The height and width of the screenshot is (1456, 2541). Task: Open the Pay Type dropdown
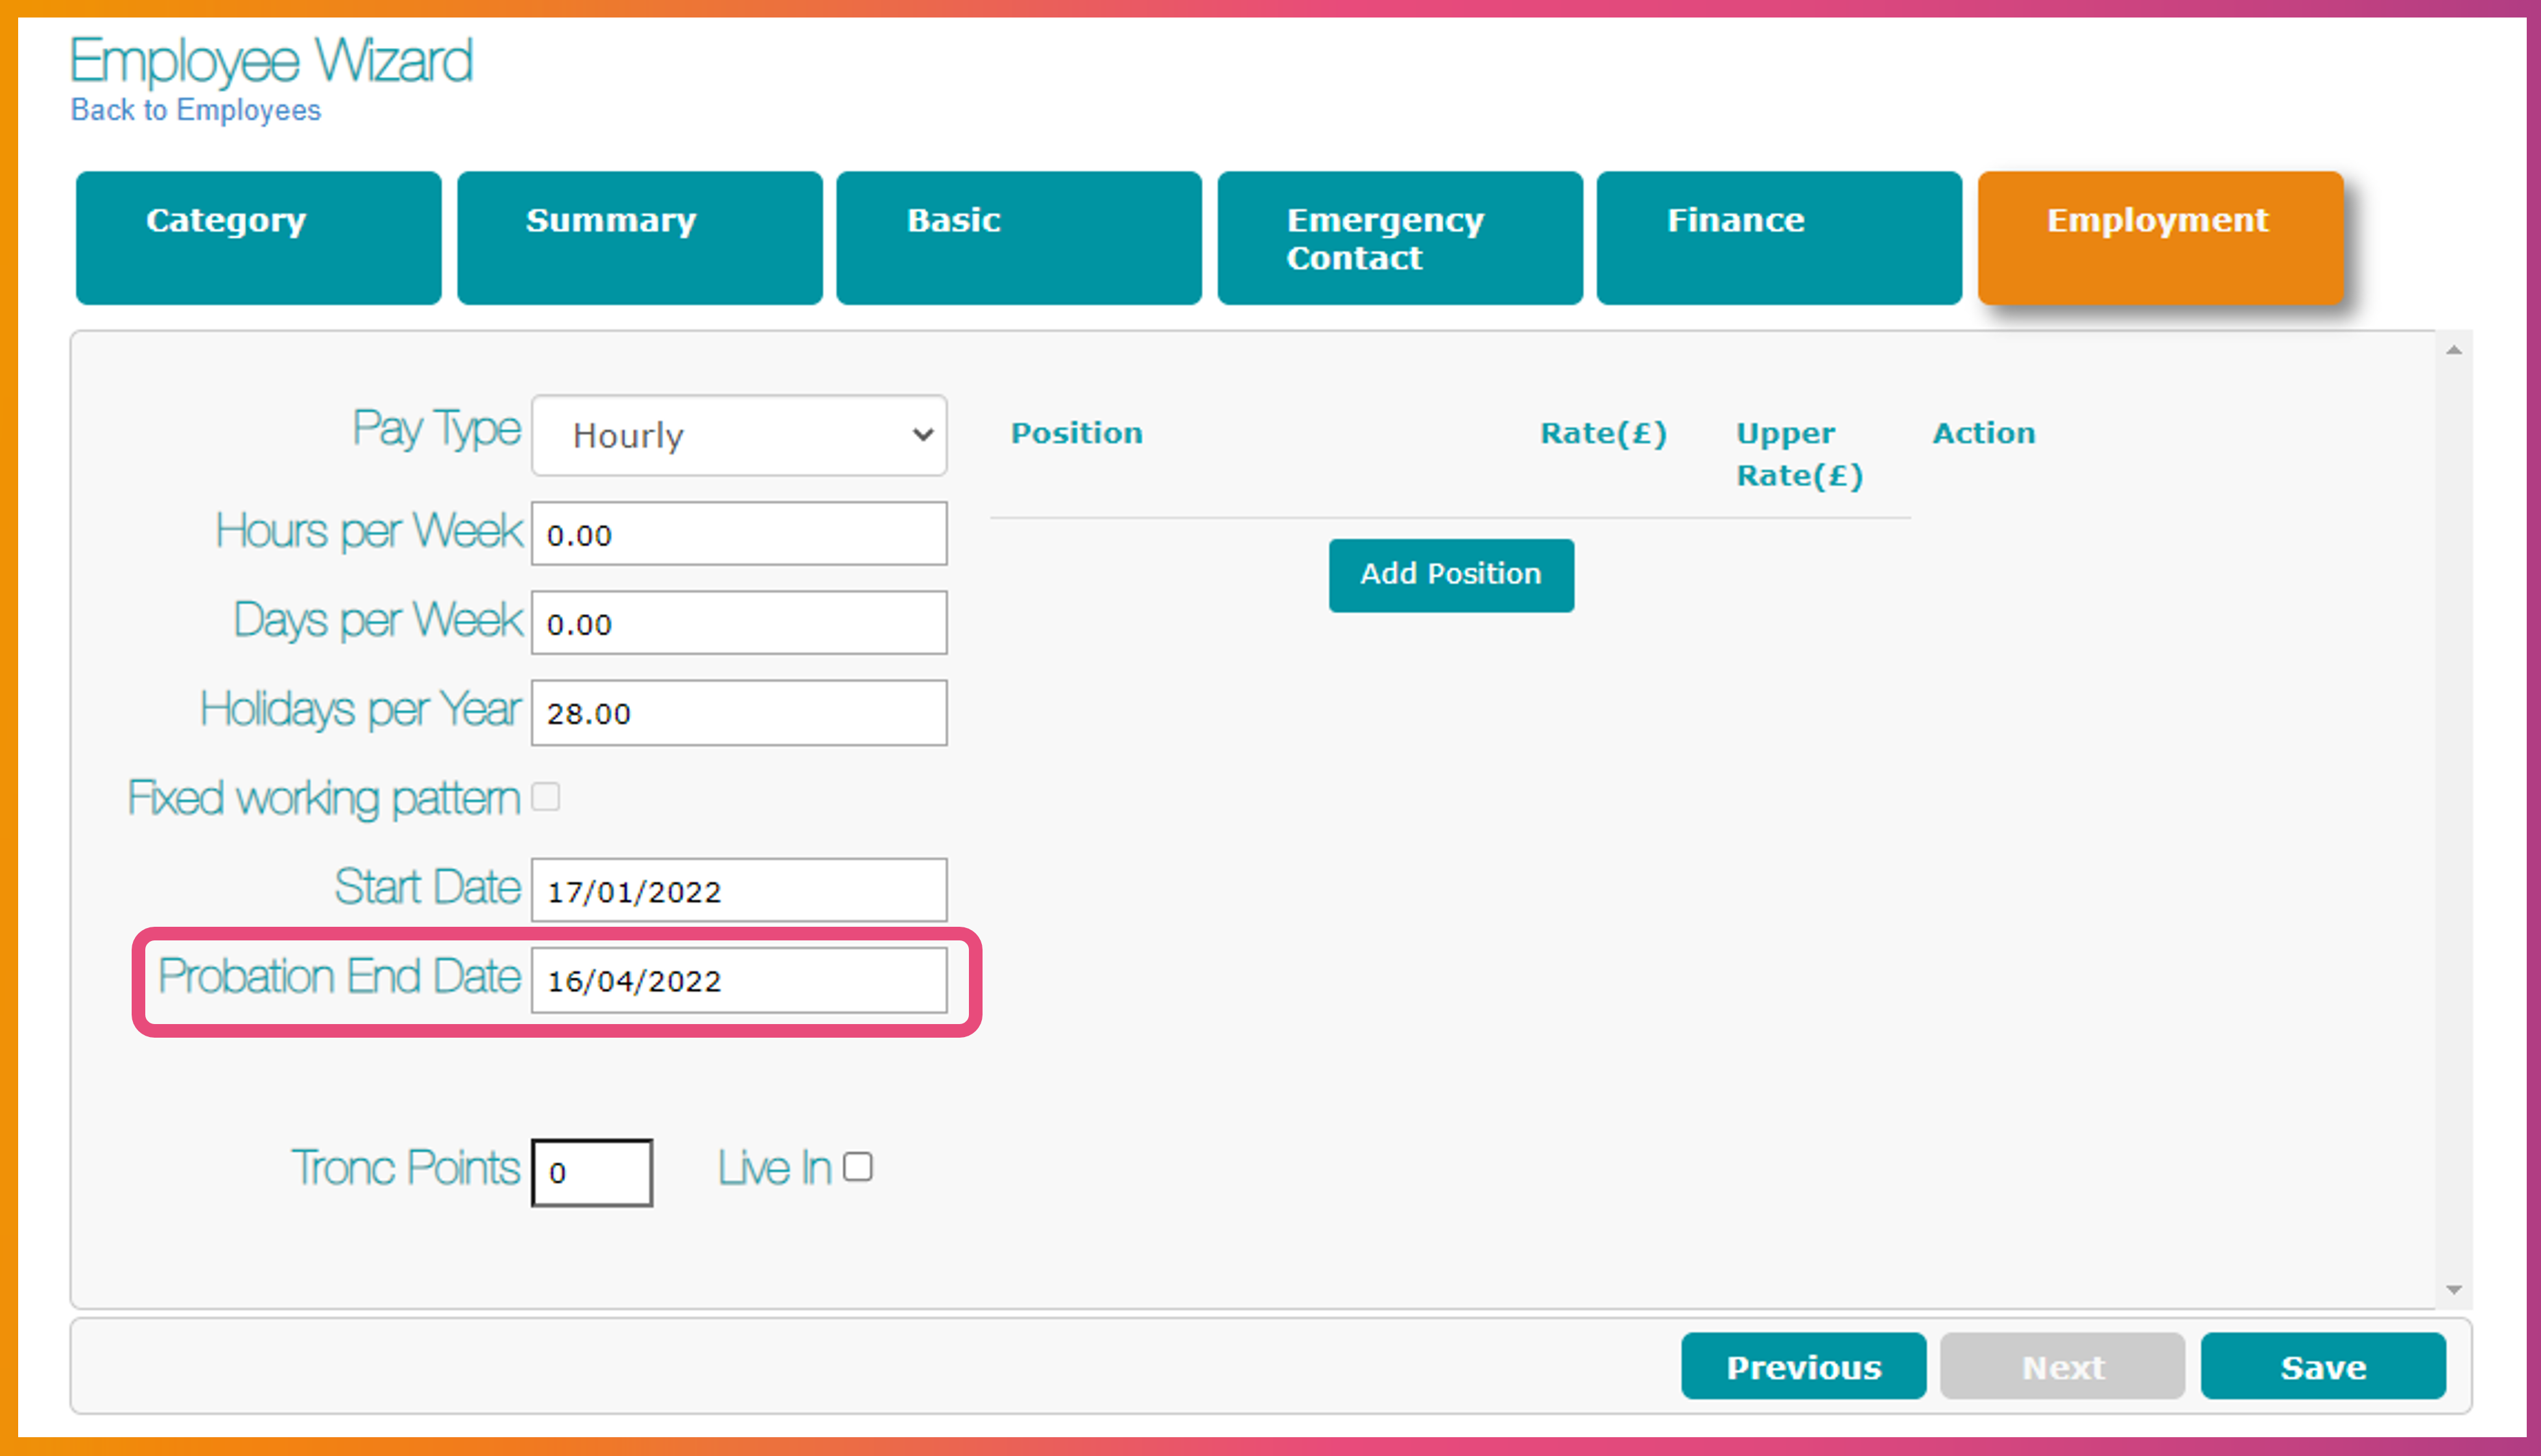pyautogui.click(x=738, y=435)
